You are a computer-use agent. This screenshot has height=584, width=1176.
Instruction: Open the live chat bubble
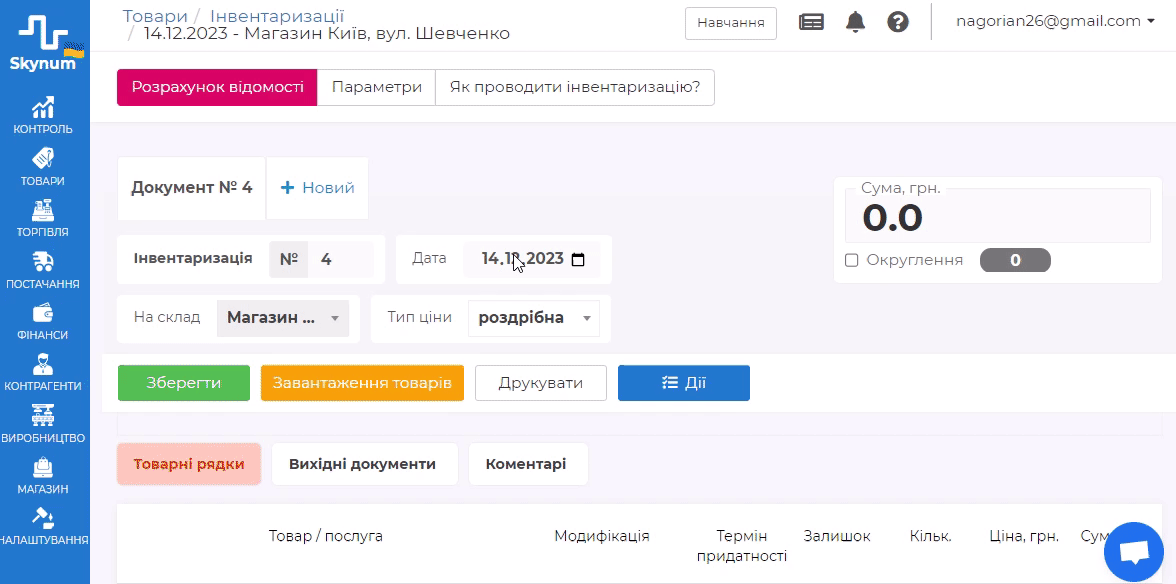pos(1133,551)
